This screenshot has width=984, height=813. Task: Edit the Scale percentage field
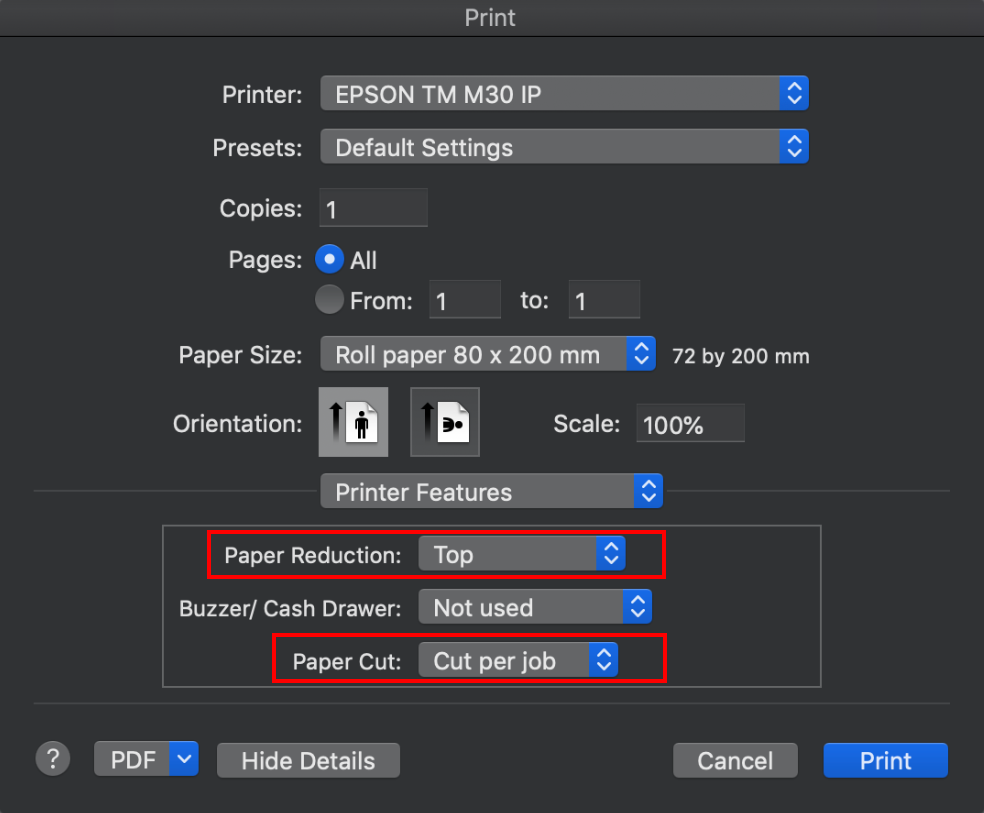[x=690, y=423]
